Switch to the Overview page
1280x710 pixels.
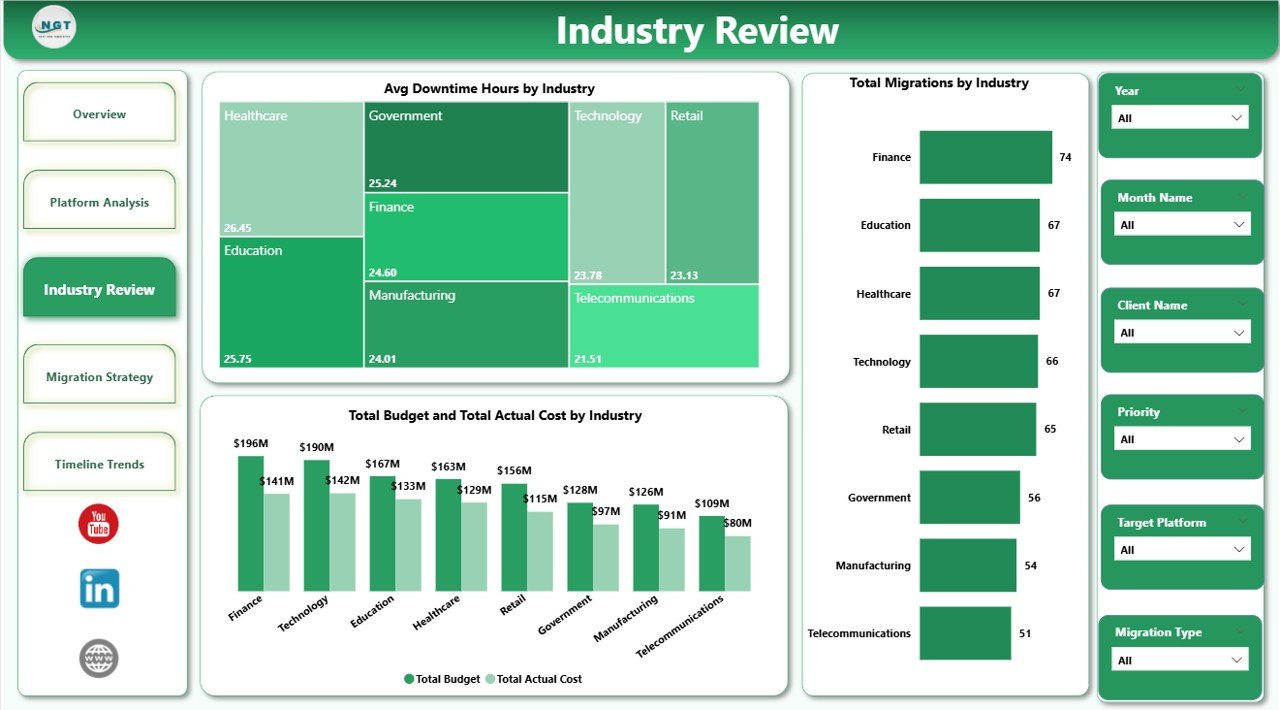click(98, 113)
